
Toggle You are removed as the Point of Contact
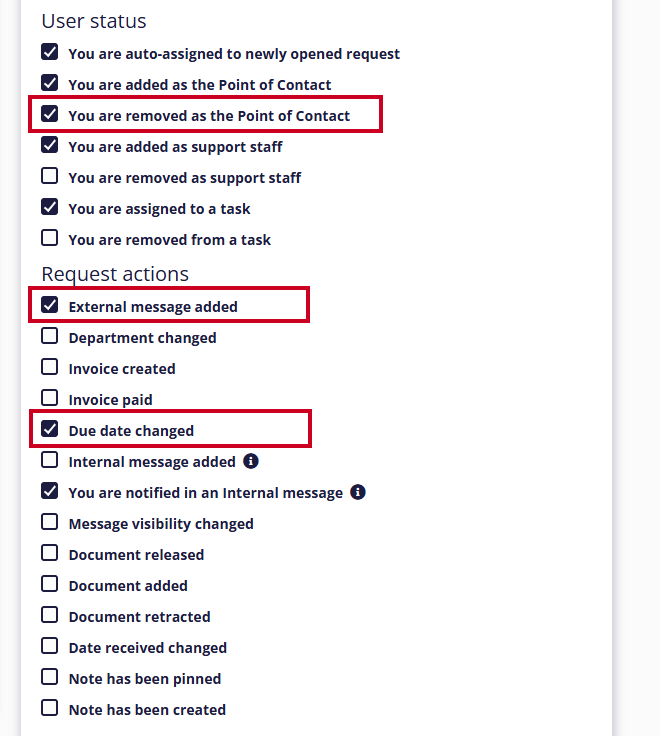(x=49, y=114)
